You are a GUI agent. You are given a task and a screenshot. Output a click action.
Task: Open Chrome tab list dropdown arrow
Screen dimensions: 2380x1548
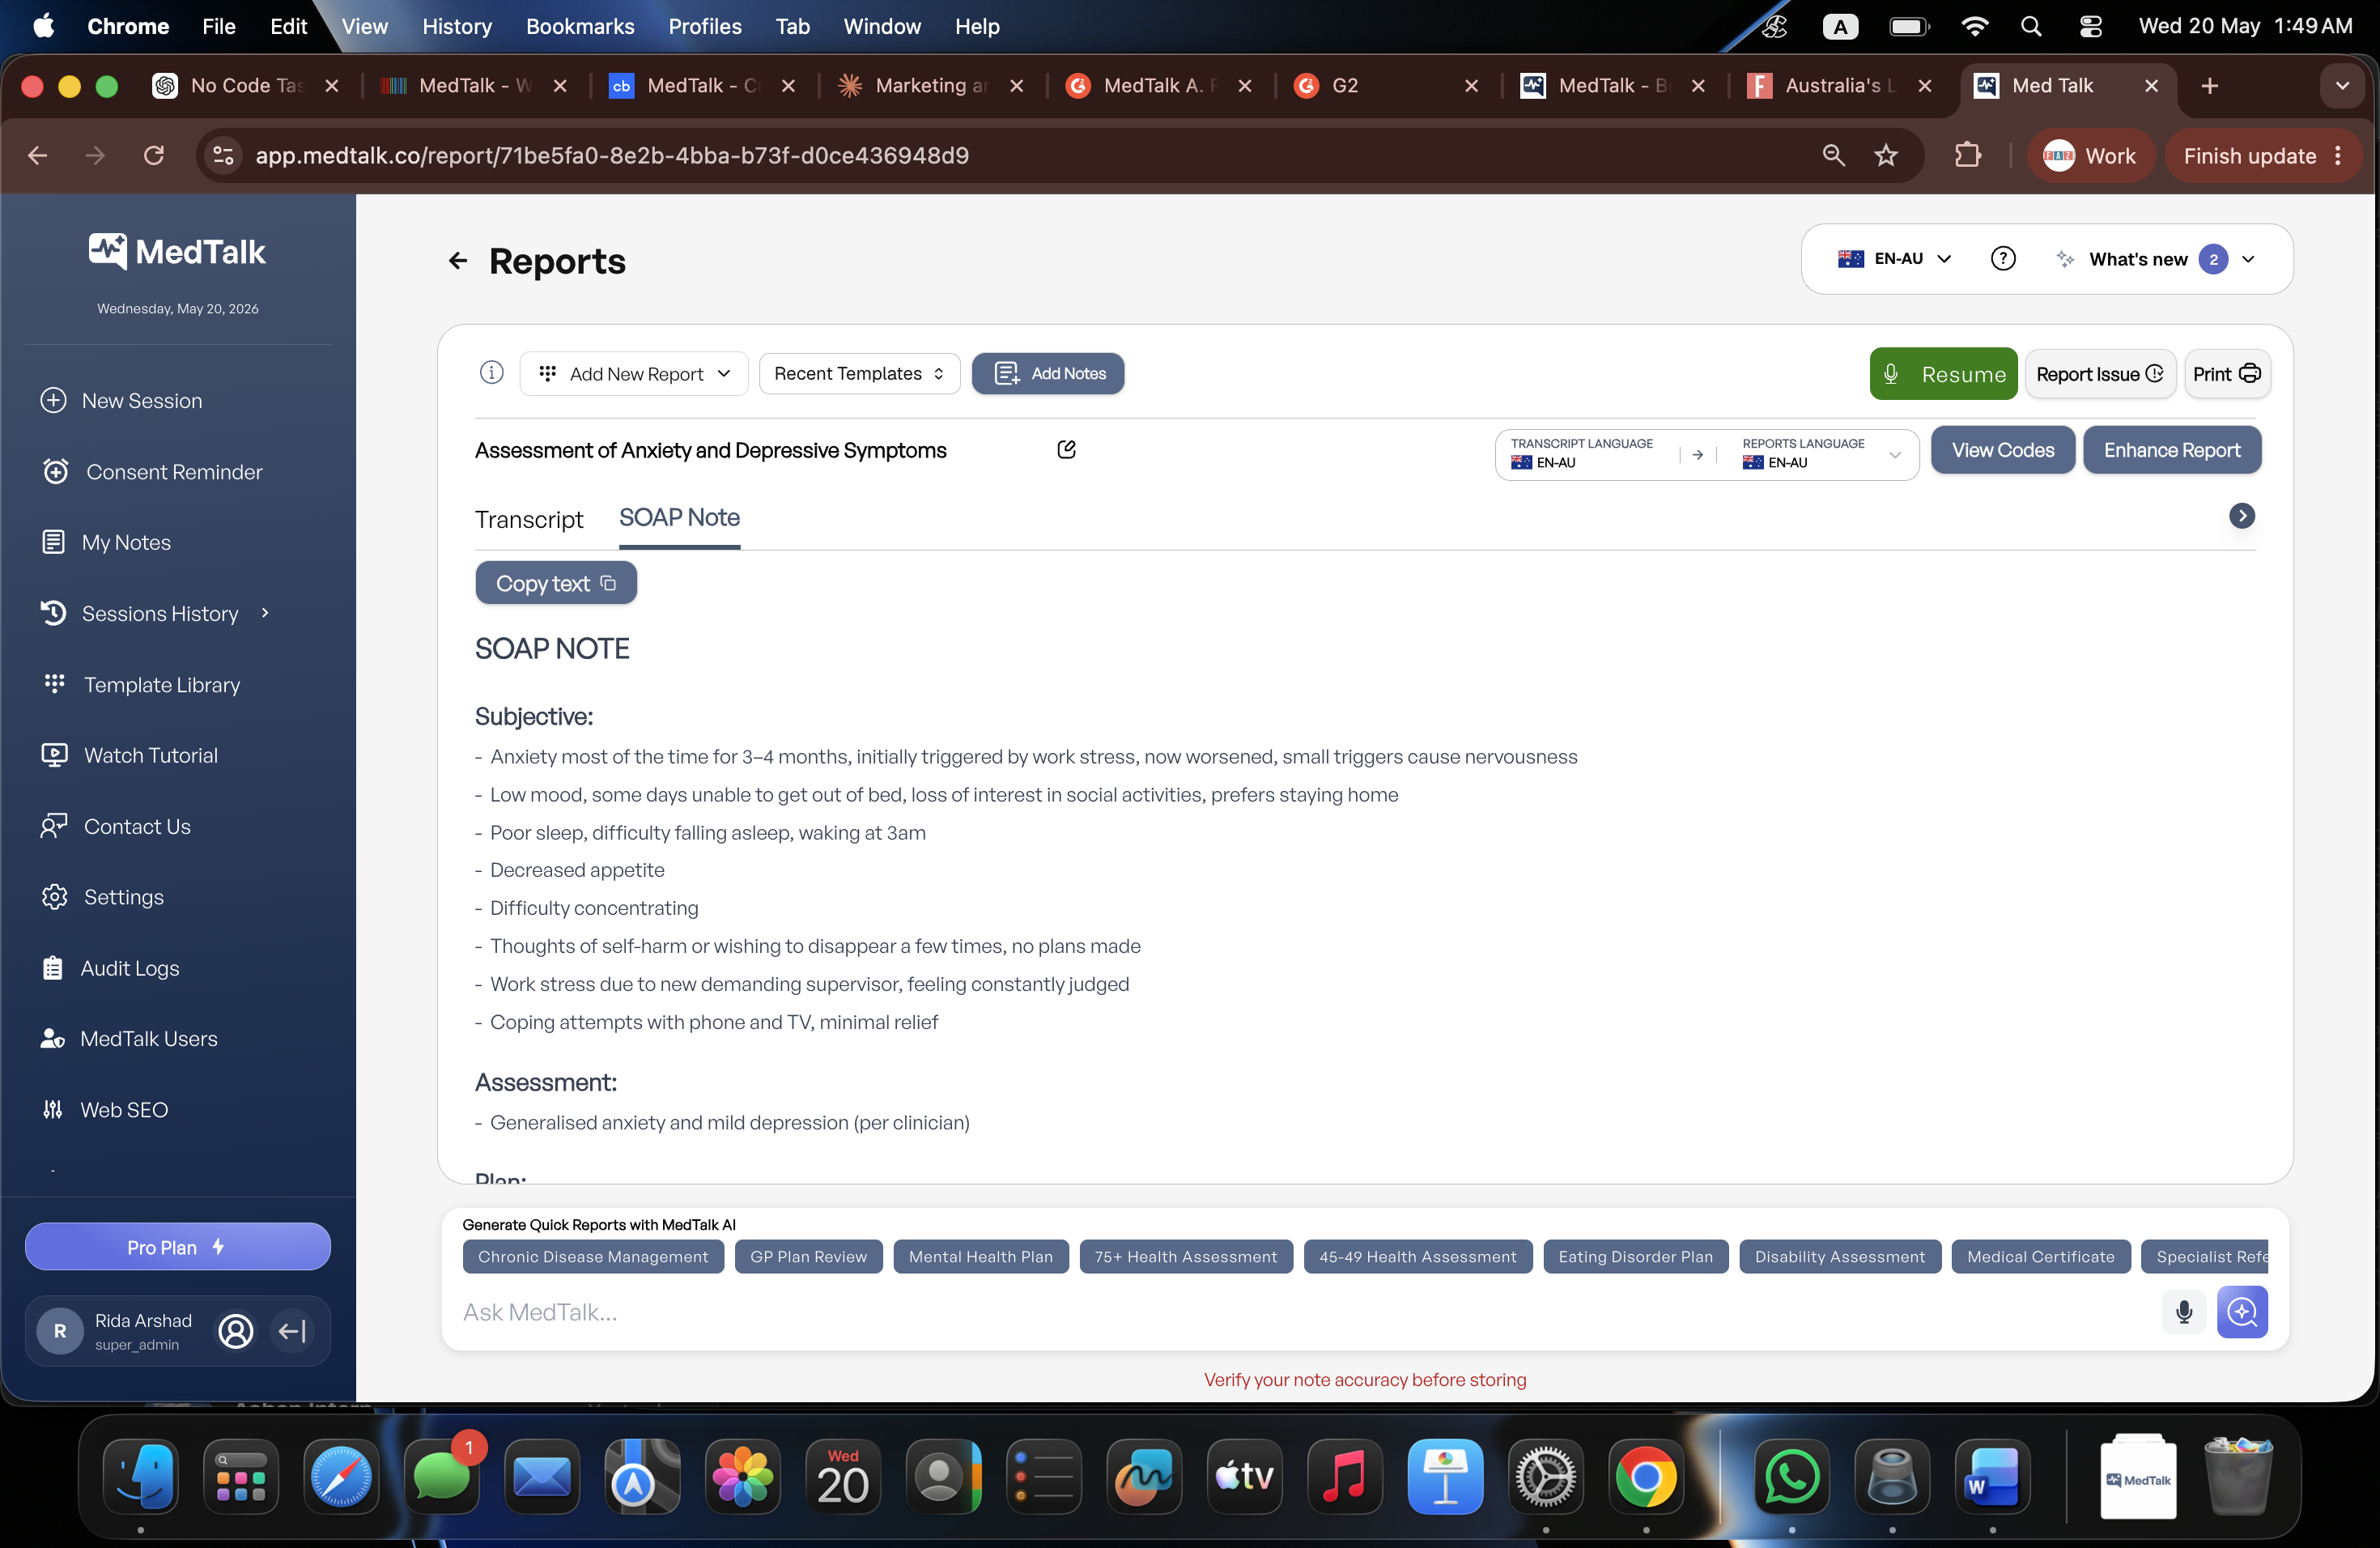[x=2341, y=86]
